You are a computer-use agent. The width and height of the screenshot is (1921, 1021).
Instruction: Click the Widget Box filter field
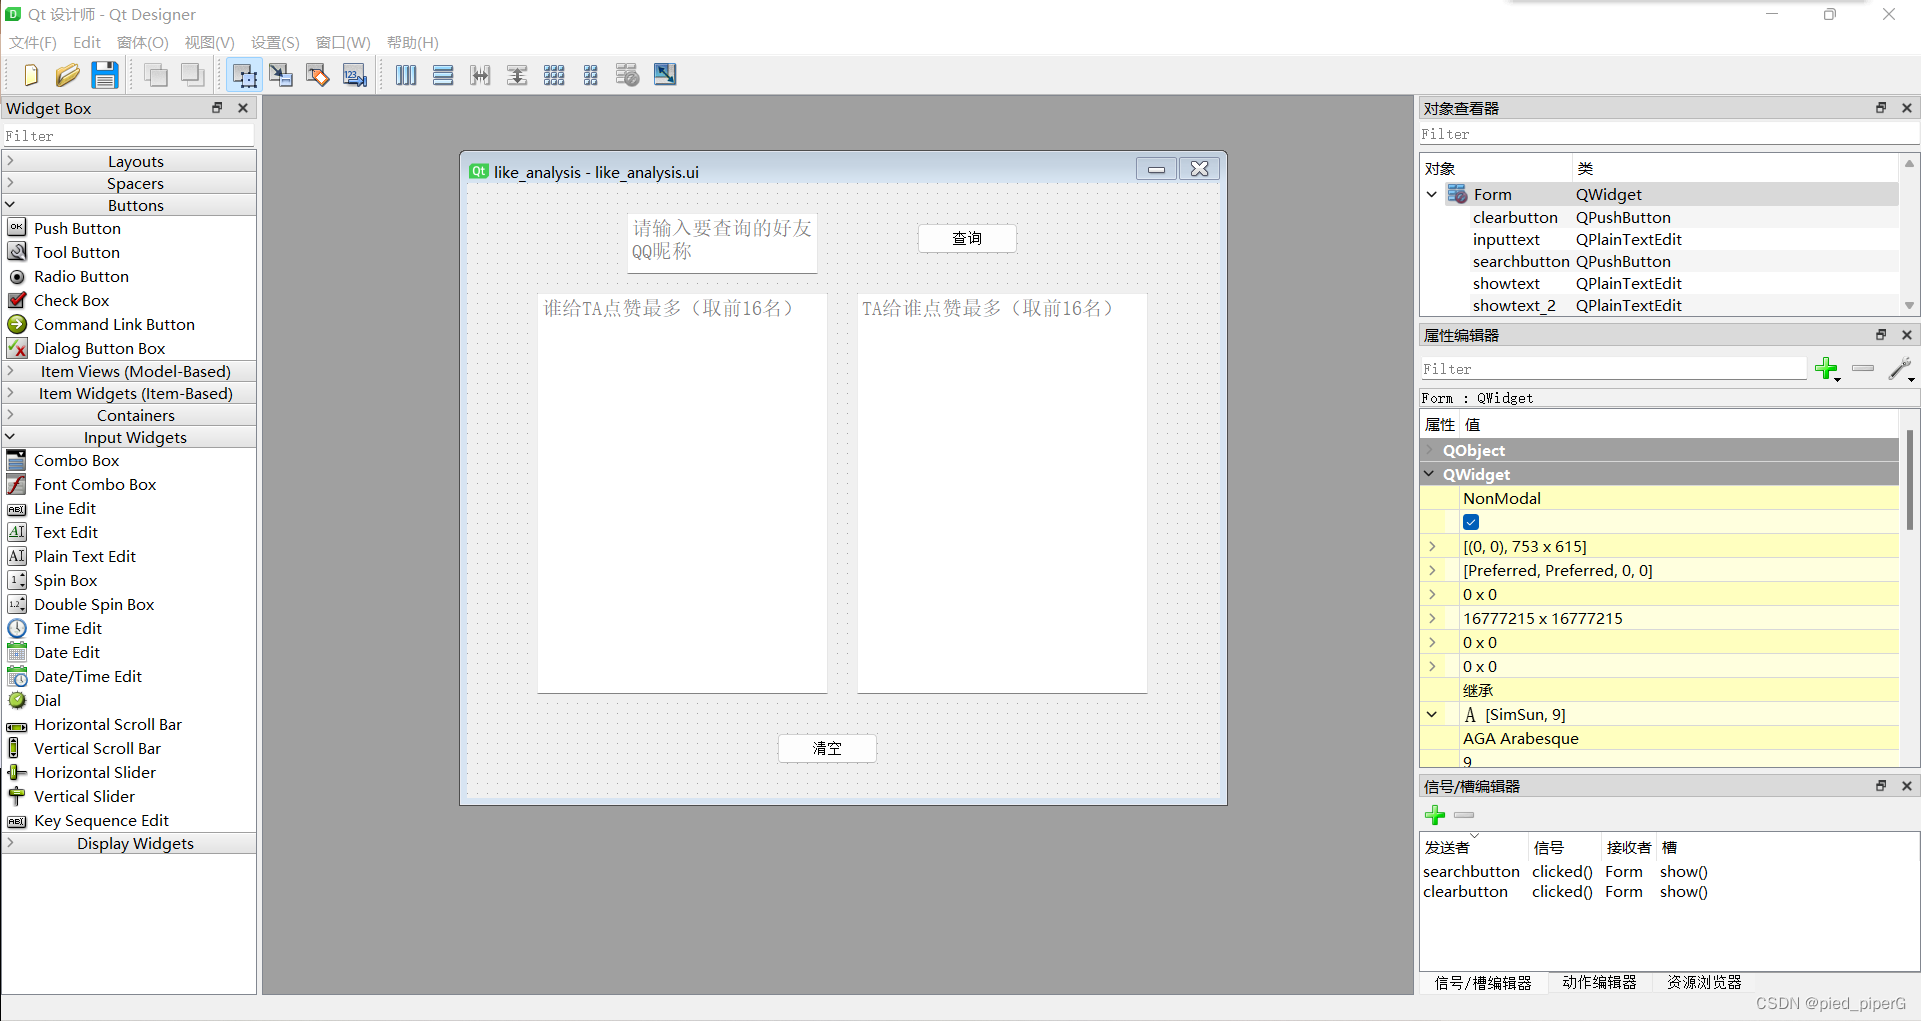(x=128, y=136)
